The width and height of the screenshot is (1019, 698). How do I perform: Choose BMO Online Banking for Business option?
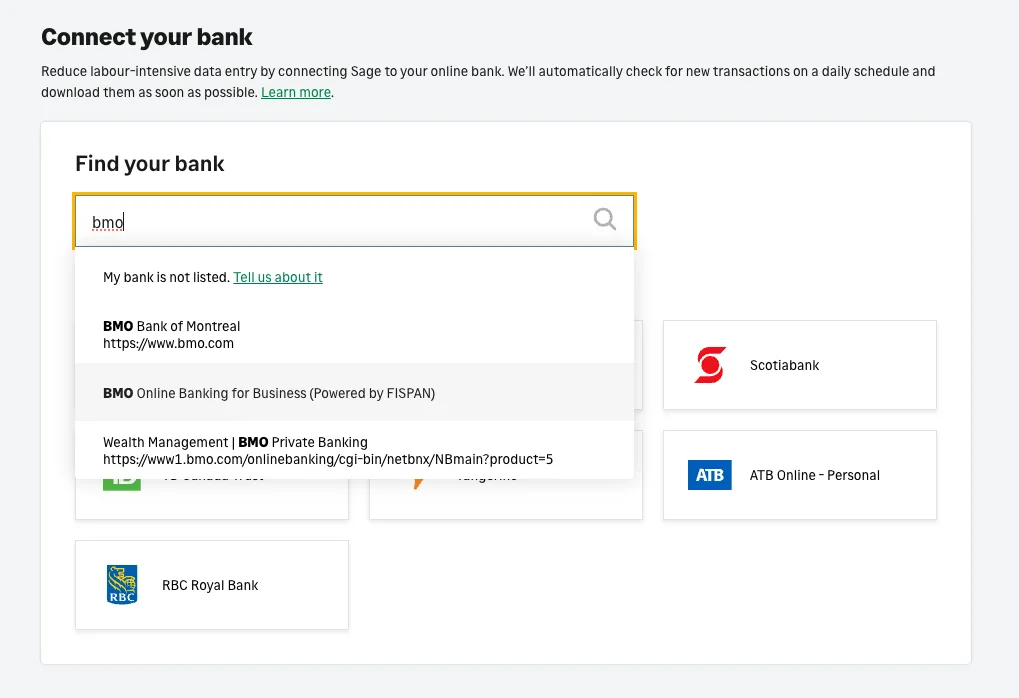(x=354, y=393)
